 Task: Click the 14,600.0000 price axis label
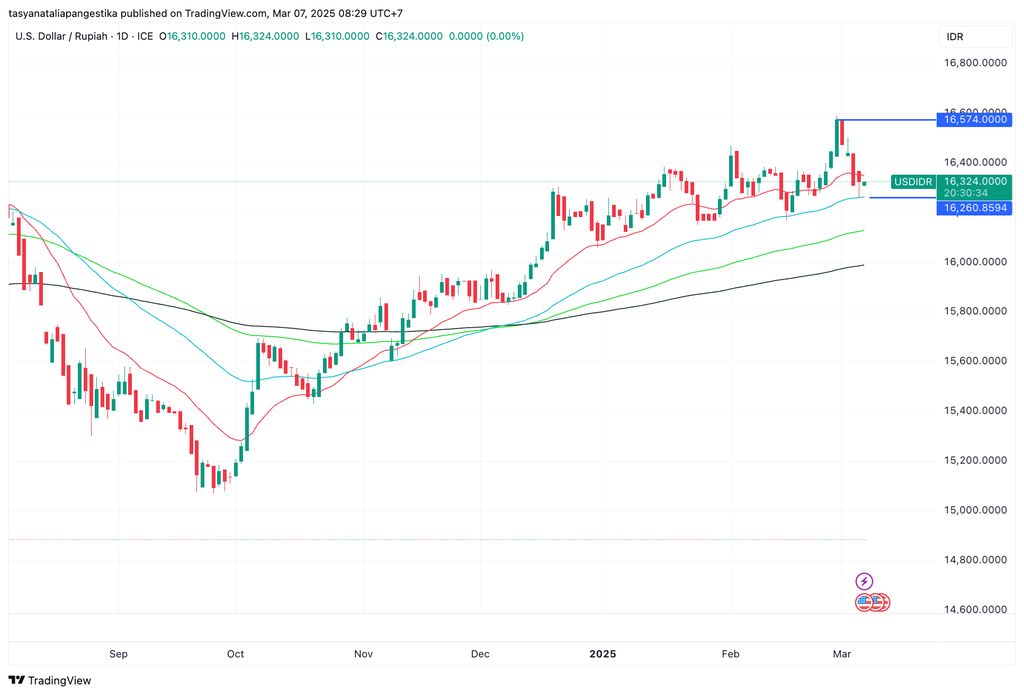coord(975,609)
